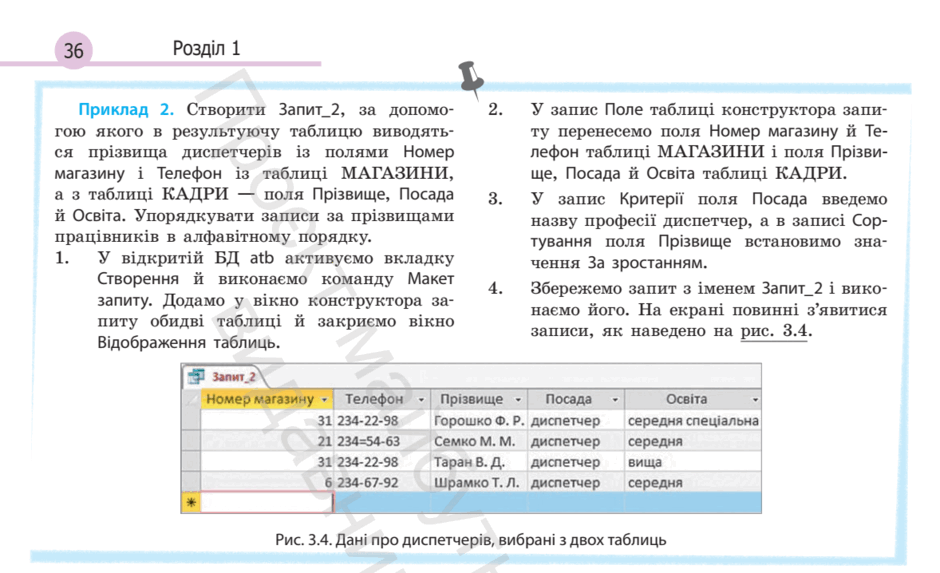Click store number 21 cell

(267, 441)
